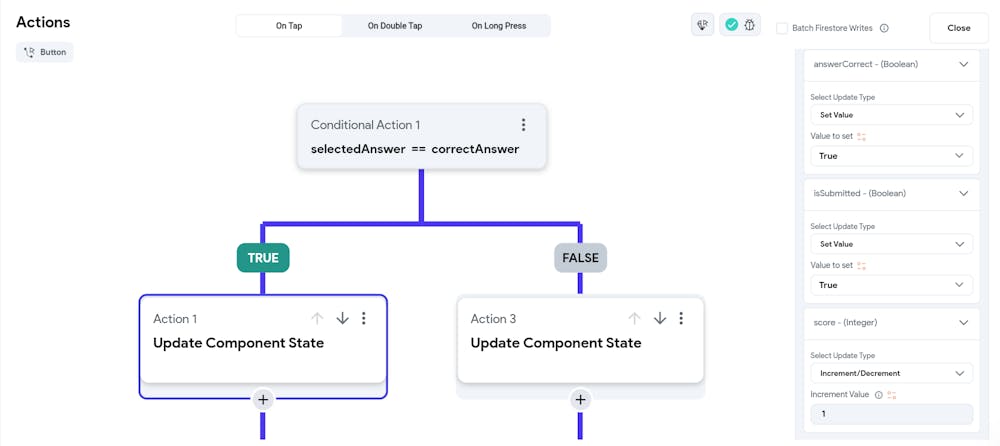This screenshot has width=1000, height=446.
Task: Click the Batch Firestore Writes info icon
Action: tap(884, 28)
